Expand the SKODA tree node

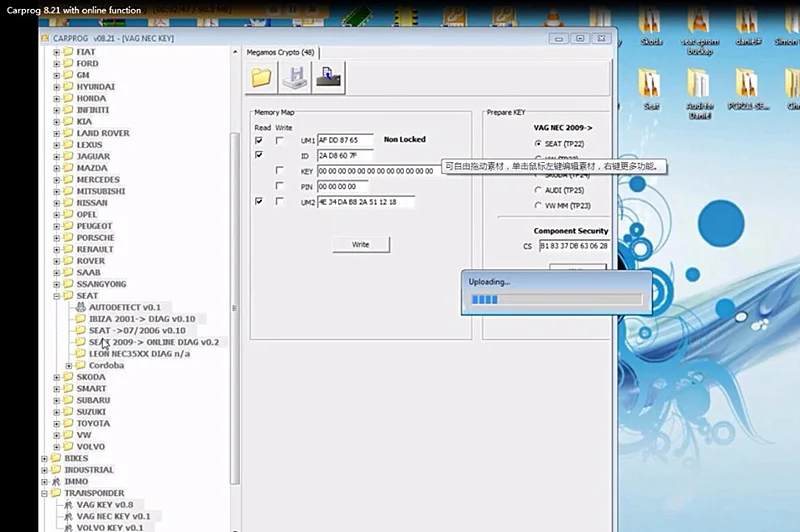(57, 377)
